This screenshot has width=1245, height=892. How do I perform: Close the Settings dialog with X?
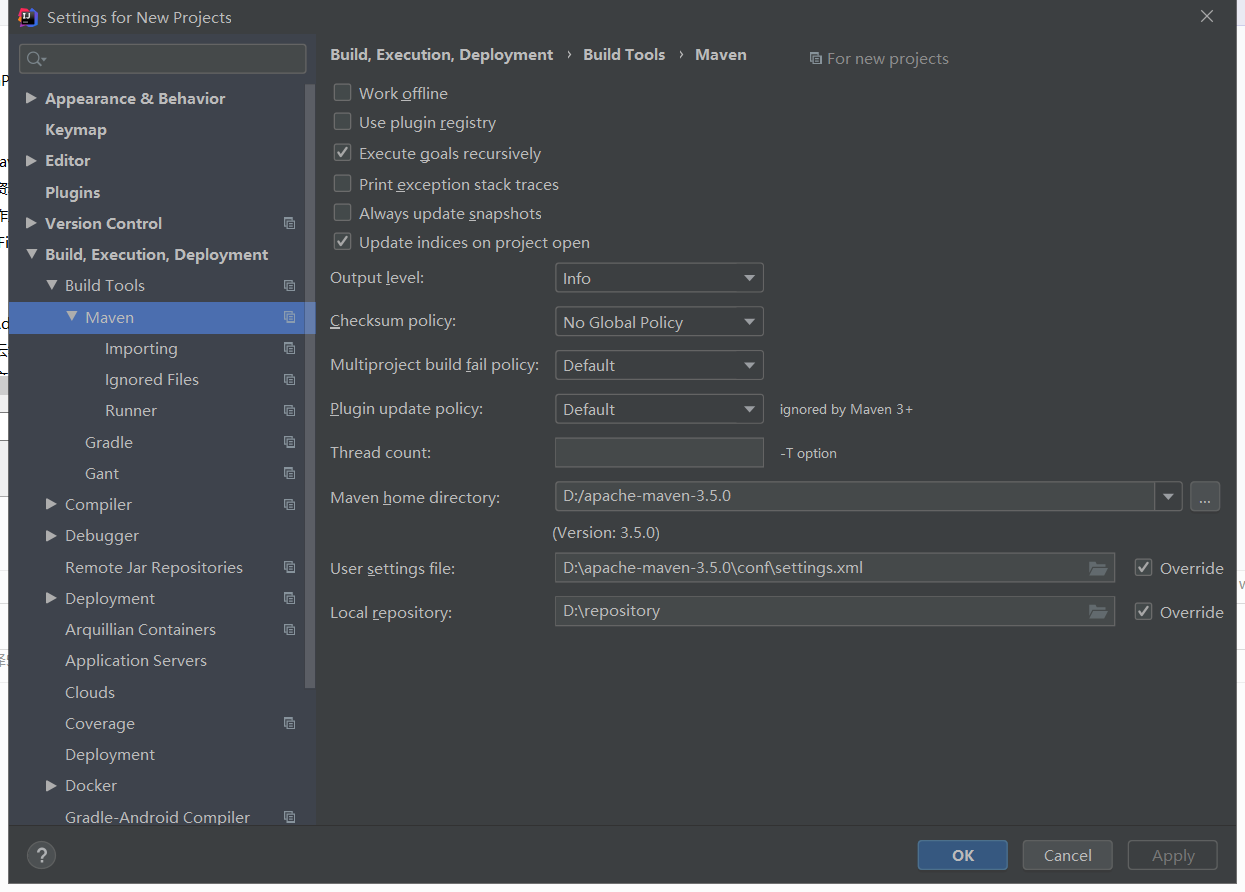[1207, 17]
